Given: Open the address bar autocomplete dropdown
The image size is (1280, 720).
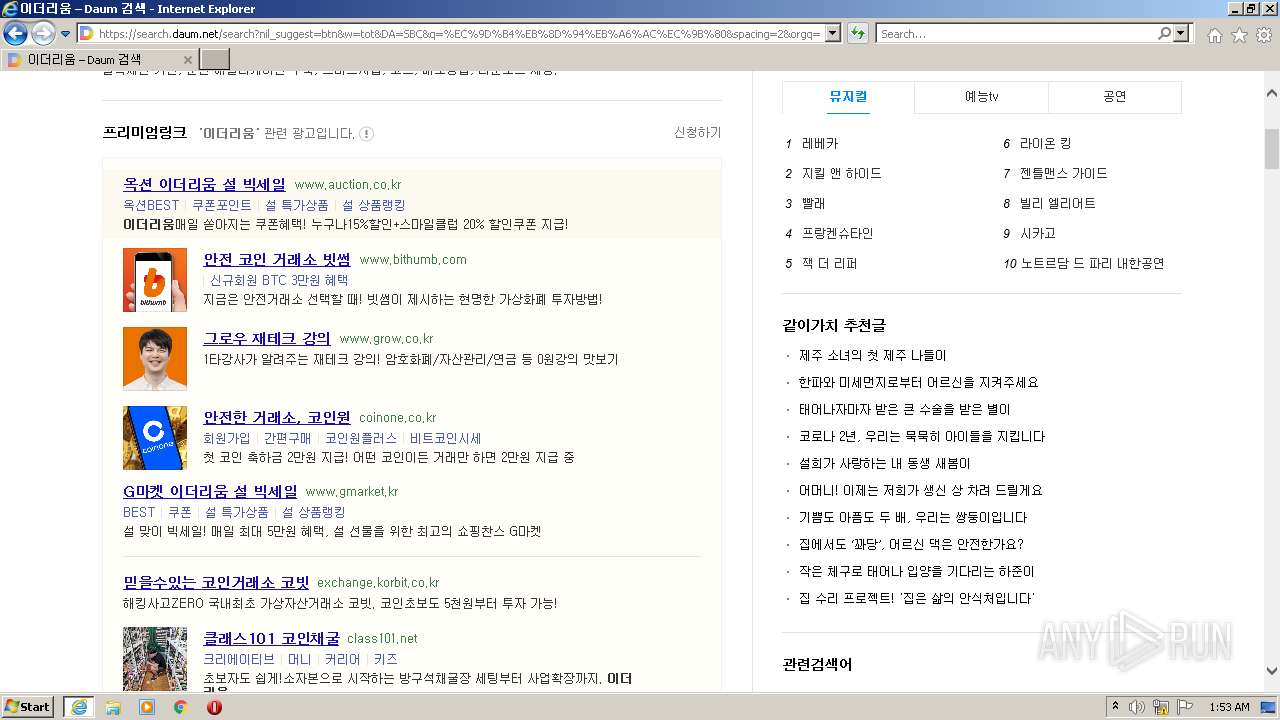Looking at the screenshot, I should [832, 34].
